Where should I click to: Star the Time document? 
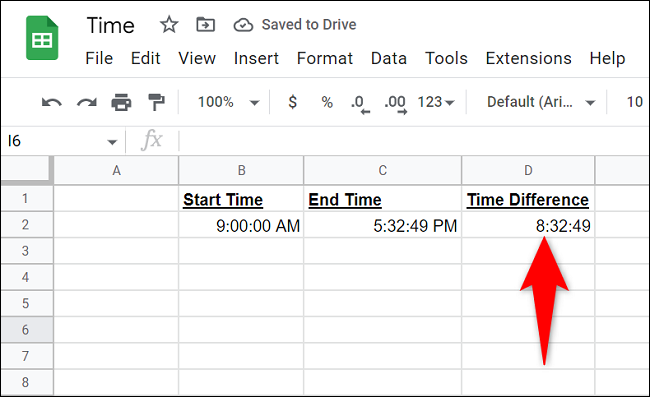pos(169,25)
